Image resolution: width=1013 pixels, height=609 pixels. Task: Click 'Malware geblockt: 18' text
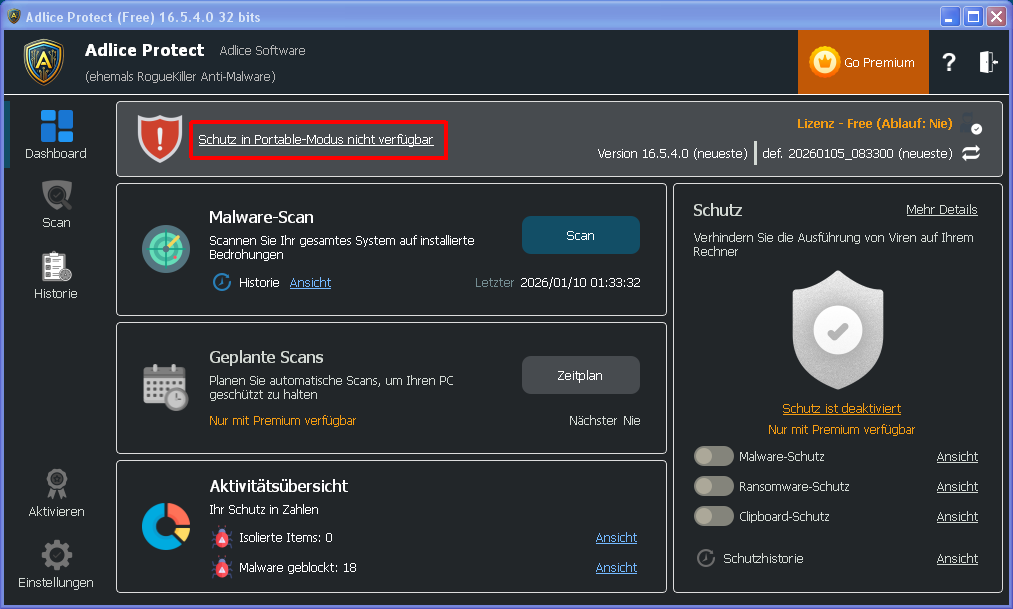[x=298, y=568]
